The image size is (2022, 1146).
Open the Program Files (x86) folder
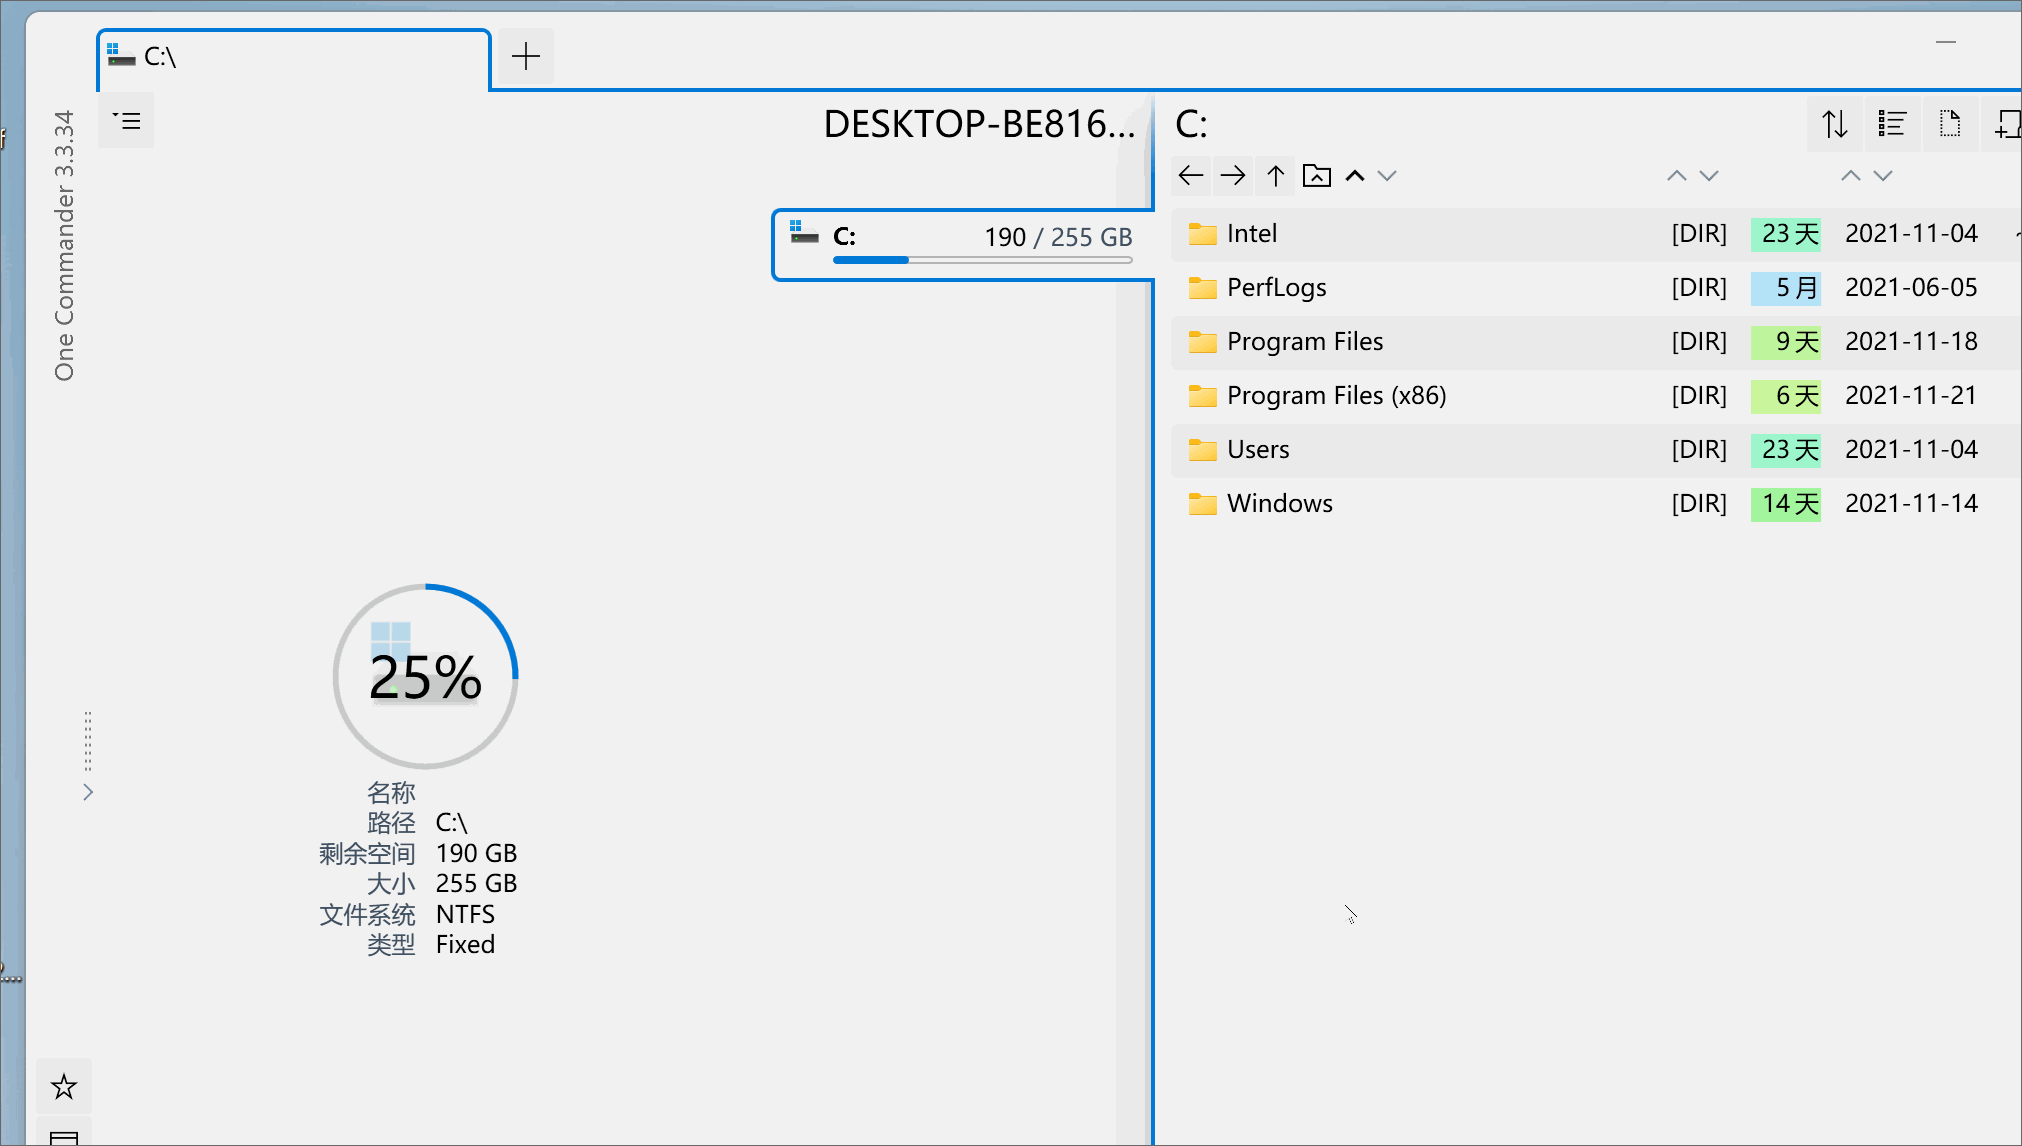(x=1336, y=396)
